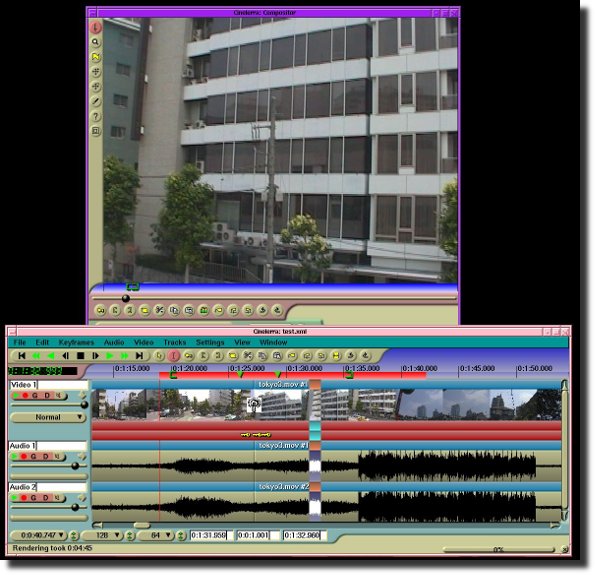595x575 pixels.
Task: Open the 0:0:40.747 sample zoom dropdown
Action: pos(39,535)
